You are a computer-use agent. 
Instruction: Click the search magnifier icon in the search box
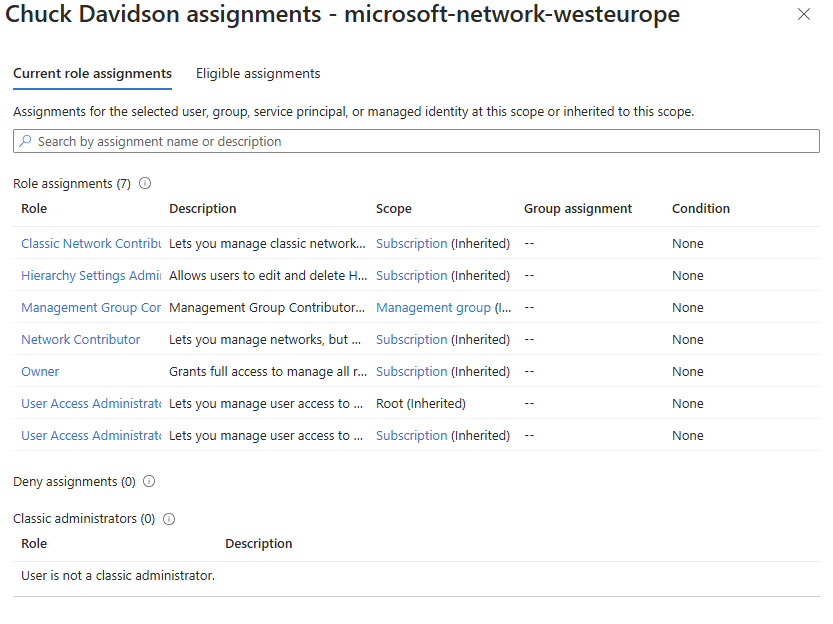25,141
